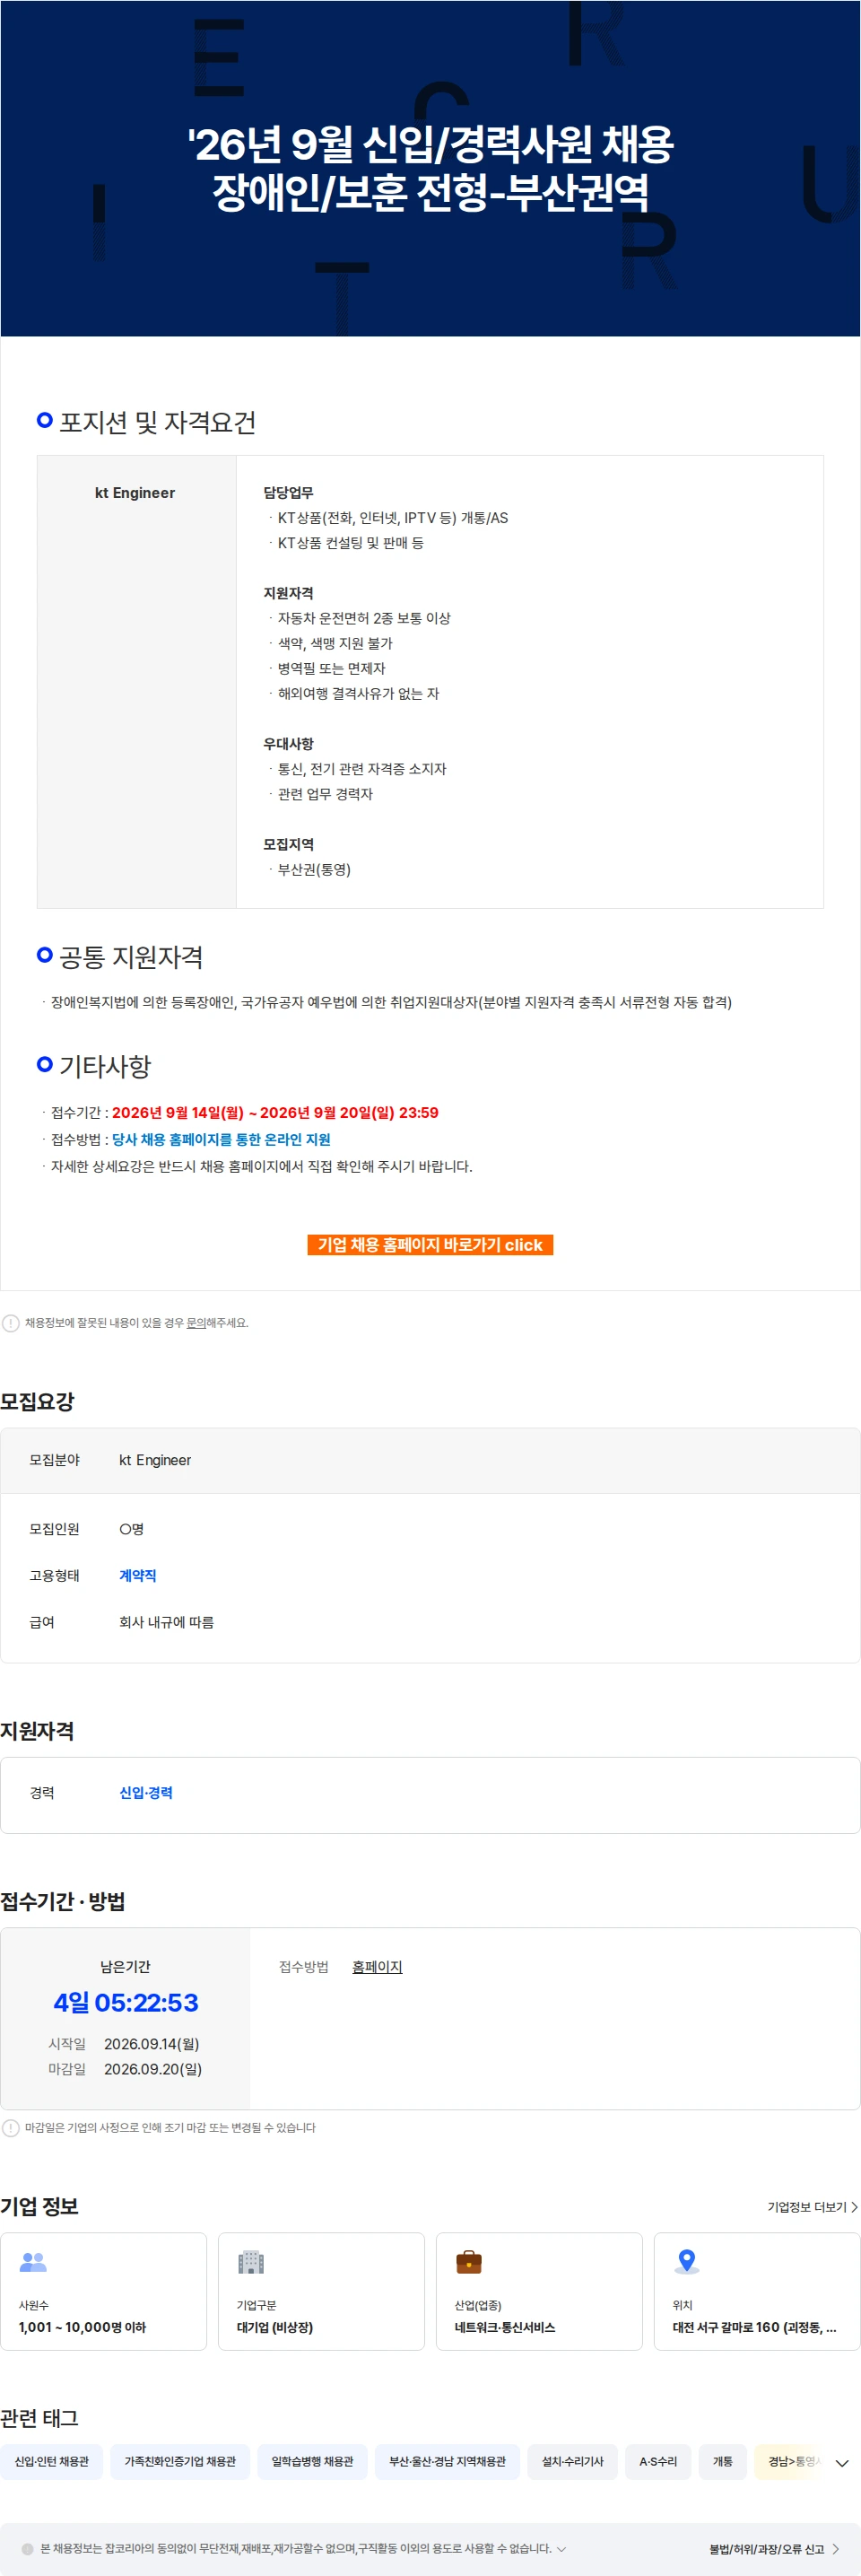The height and width of the screenshot is (2576, 861).
Task: Click the start date 2026.09.14(월)
Action: pyautogui.click(x=152, y=2044)
